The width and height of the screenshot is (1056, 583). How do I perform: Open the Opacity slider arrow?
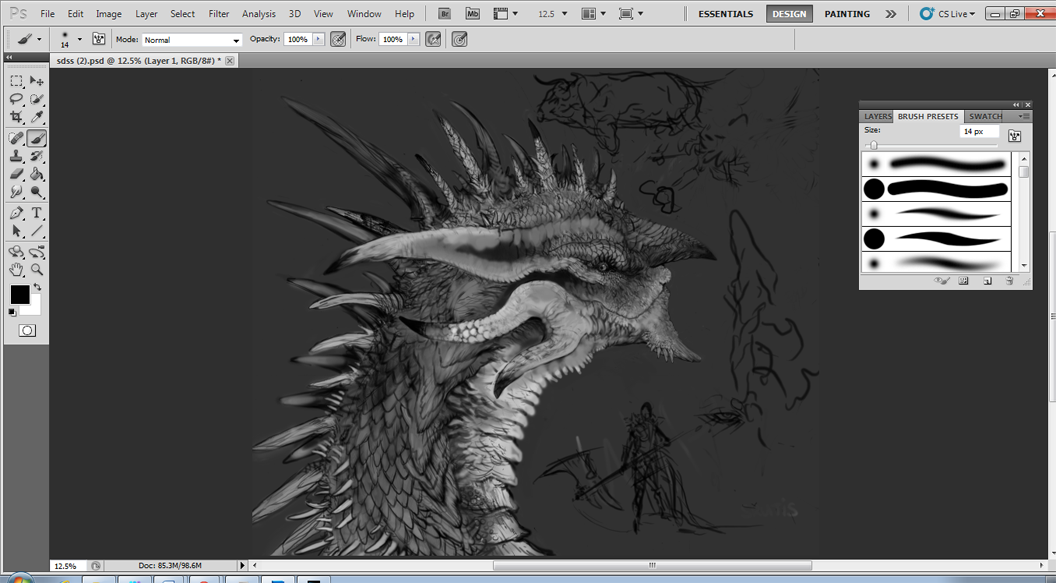319,39
